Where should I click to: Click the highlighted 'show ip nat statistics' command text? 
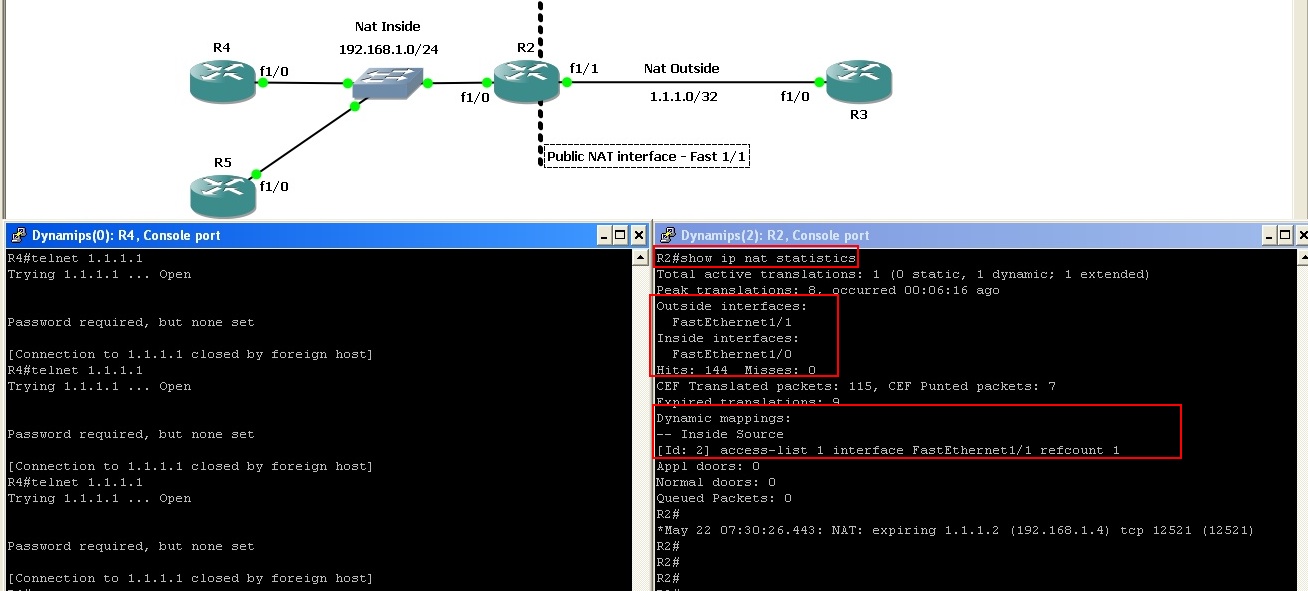[756, 257]
